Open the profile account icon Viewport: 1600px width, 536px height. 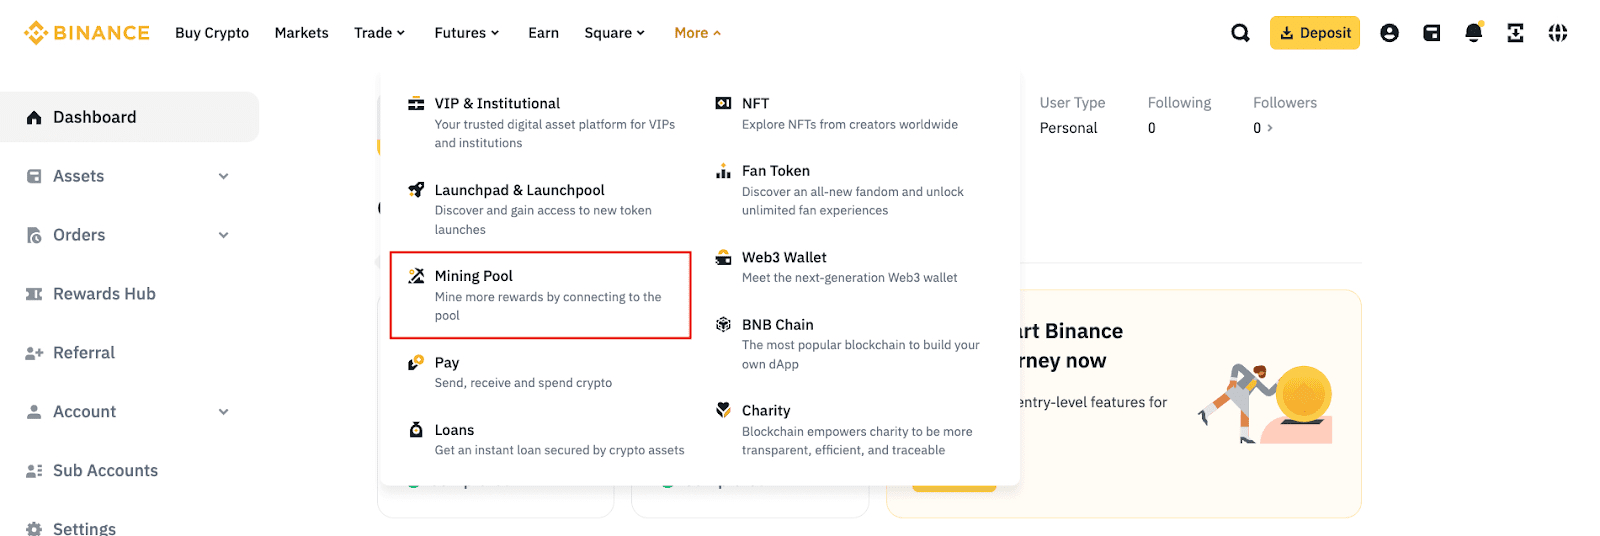[1389, 33]
